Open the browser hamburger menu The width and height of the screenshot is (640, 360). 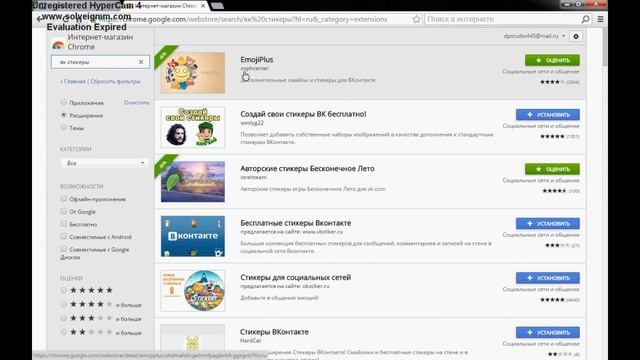click(x=600, y=19)
